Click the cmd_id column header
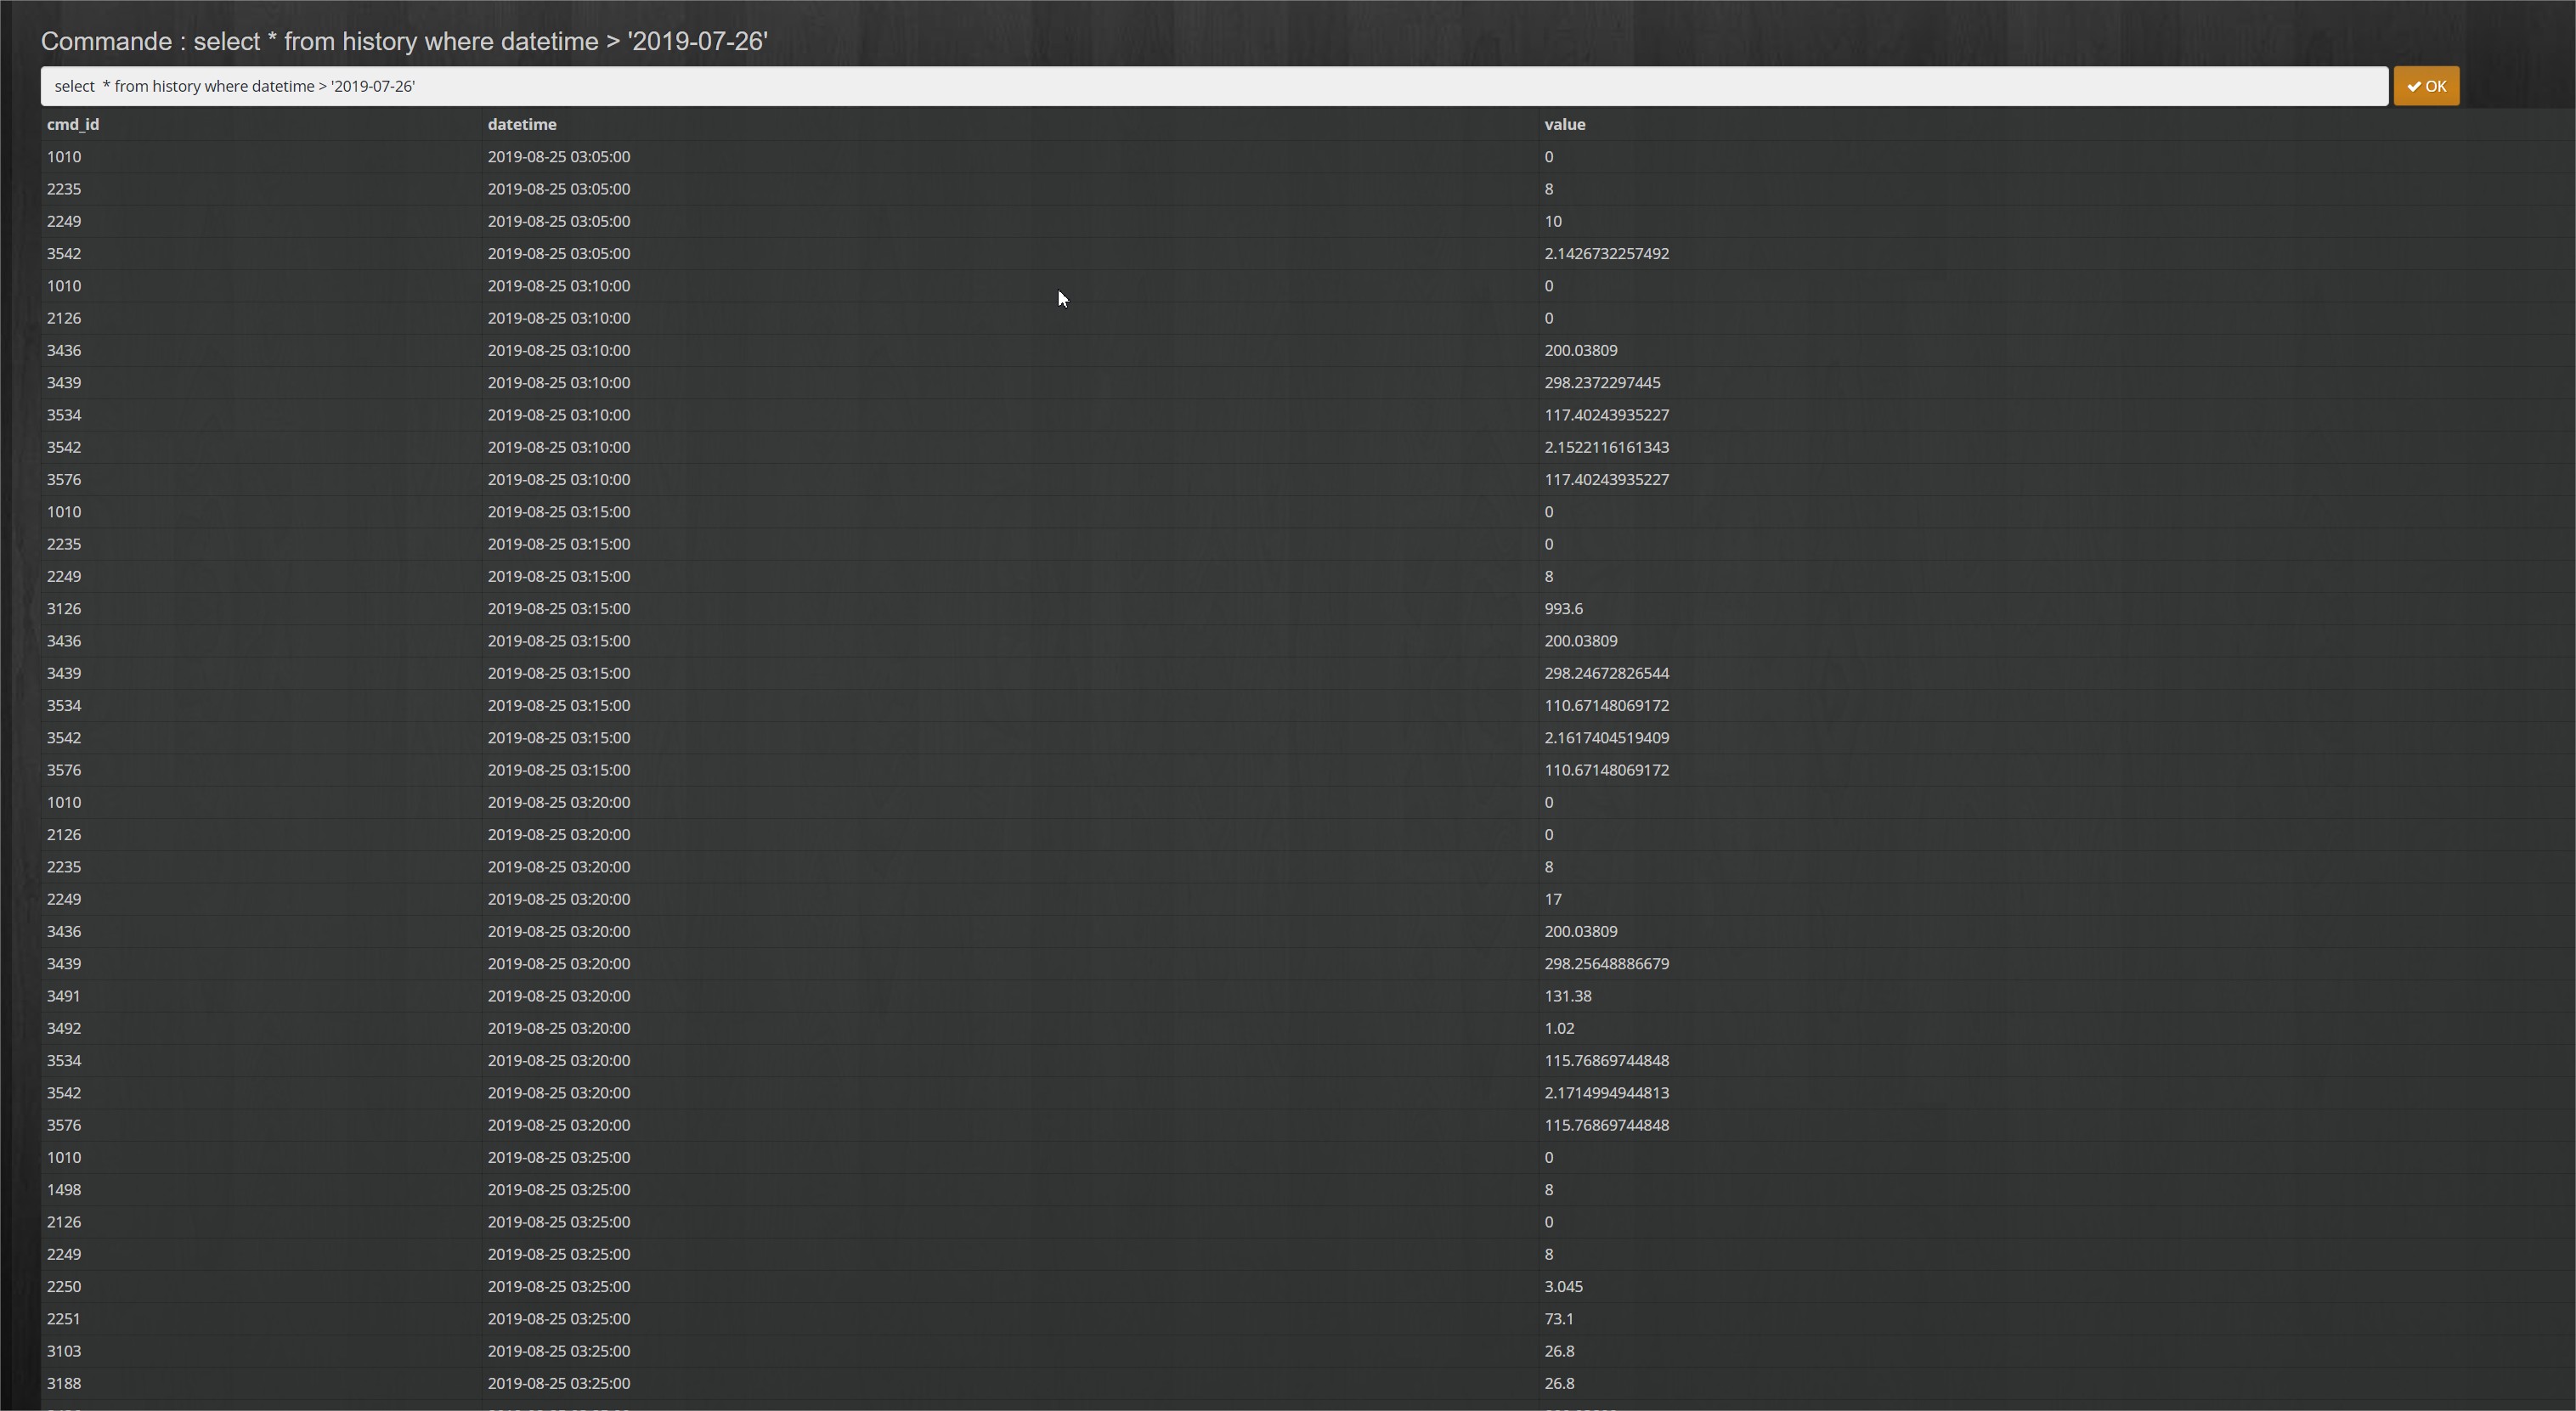This screenshot has height=1411, width=2576. 73,124
